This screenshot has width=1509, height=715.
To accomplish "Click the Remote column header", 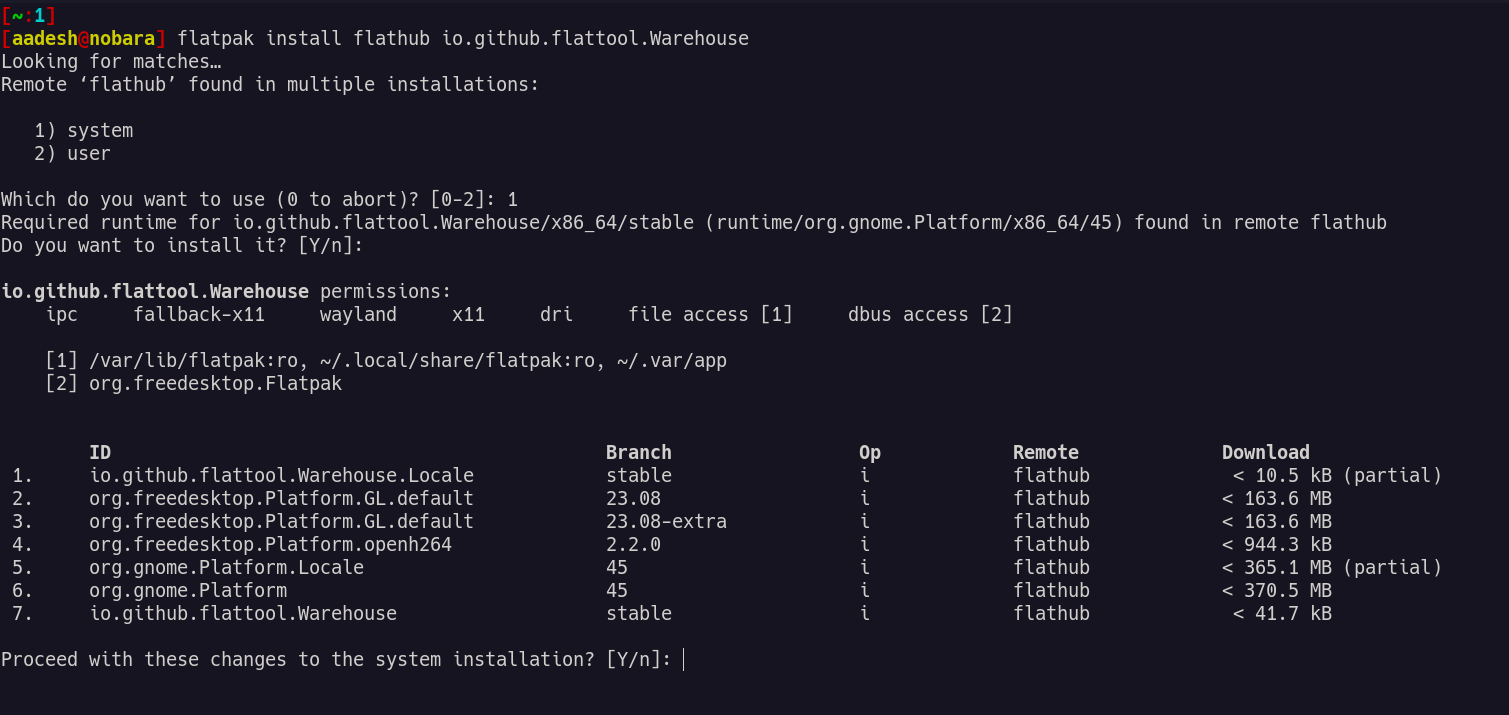I will (1045, 452).
